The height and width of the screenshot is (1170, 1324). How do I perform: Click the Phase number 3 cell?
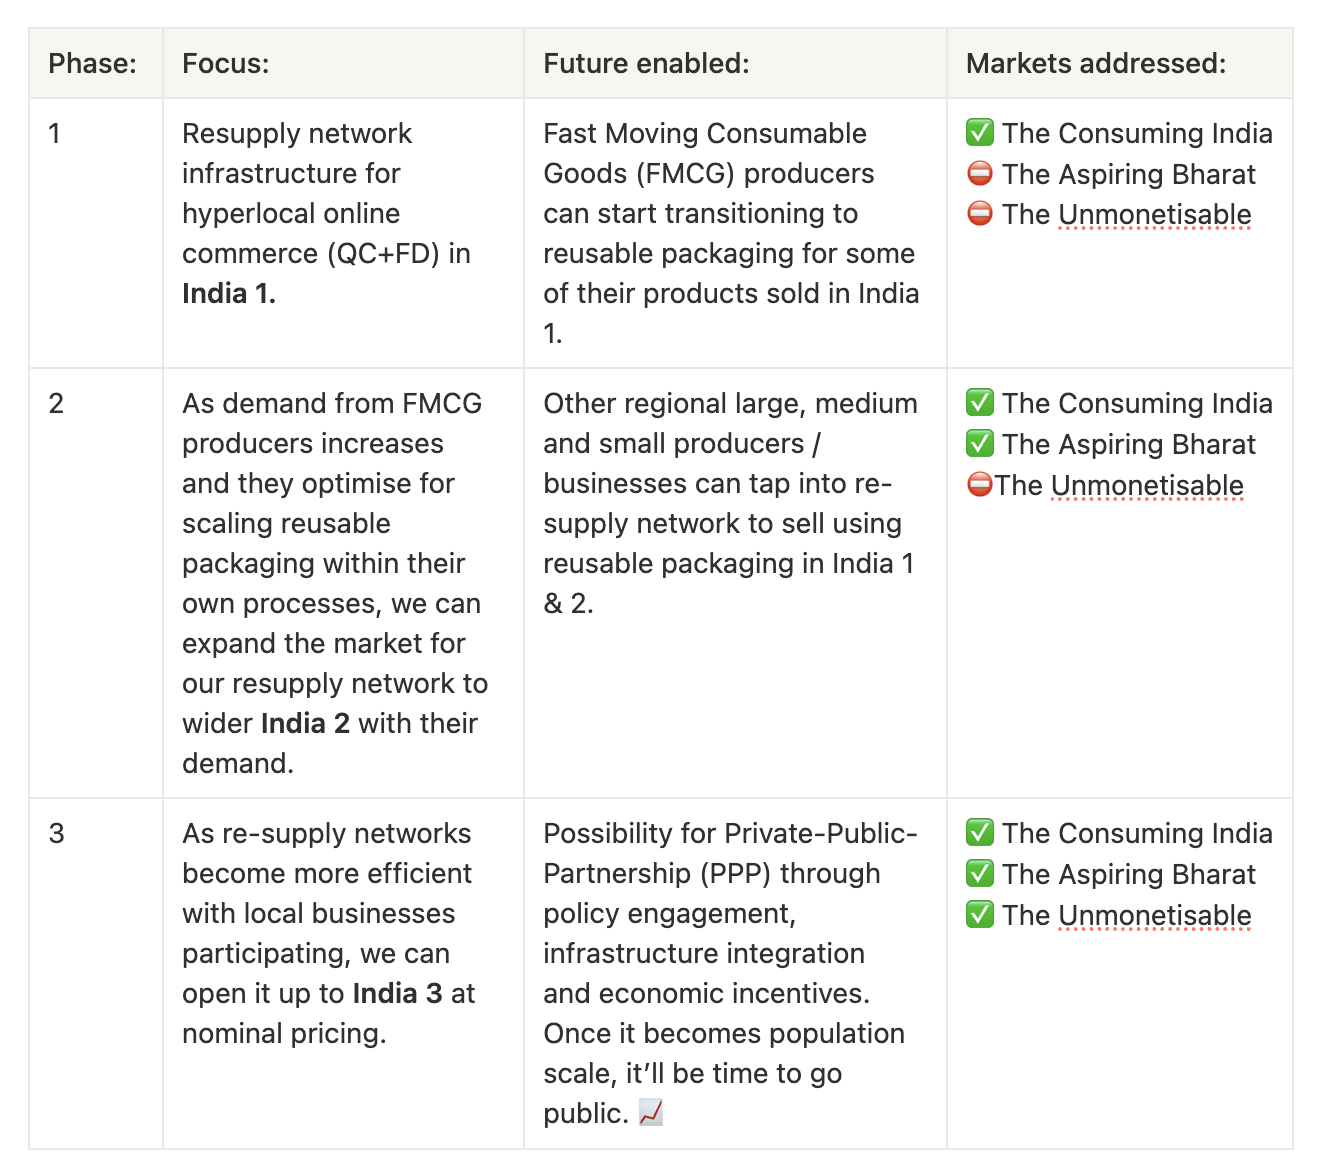pos(96,973)
